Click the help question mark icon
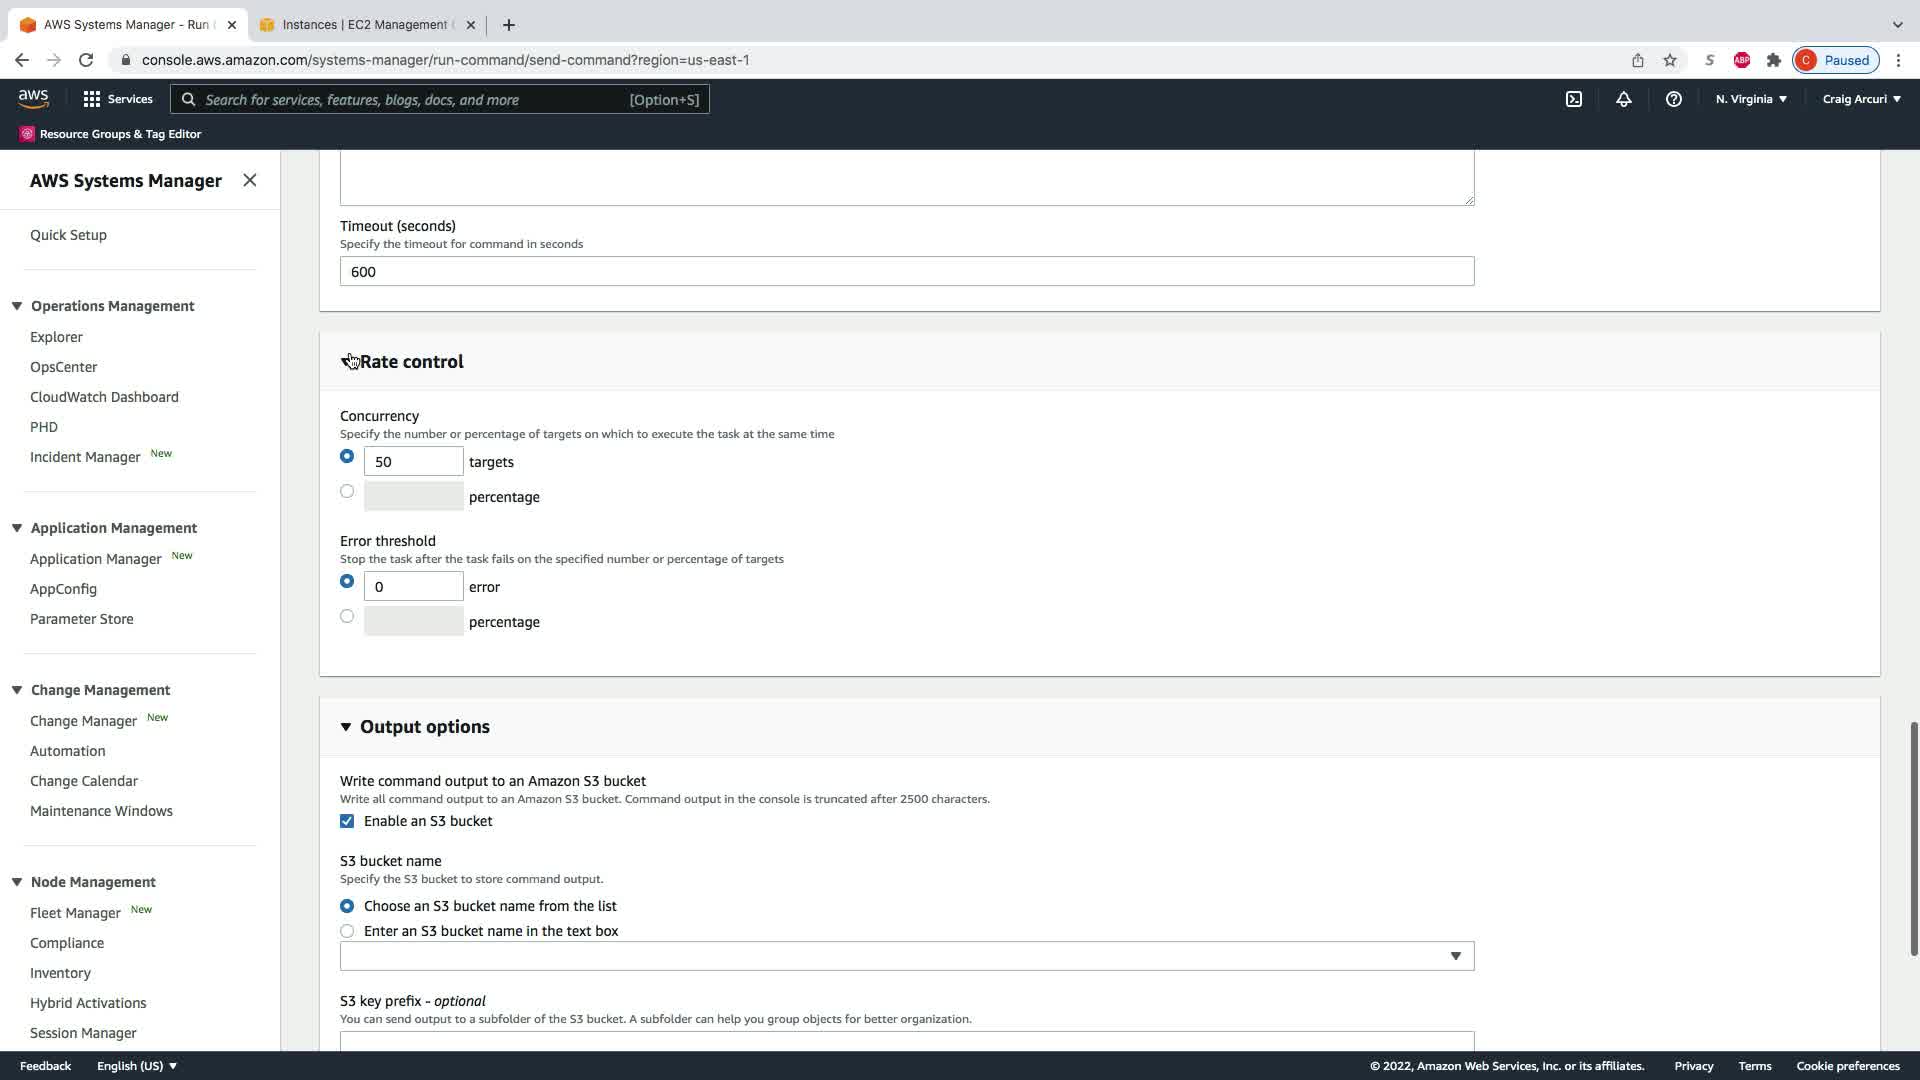The width and height of the screenshot is (1920, 1080). tap(1673, 99)
